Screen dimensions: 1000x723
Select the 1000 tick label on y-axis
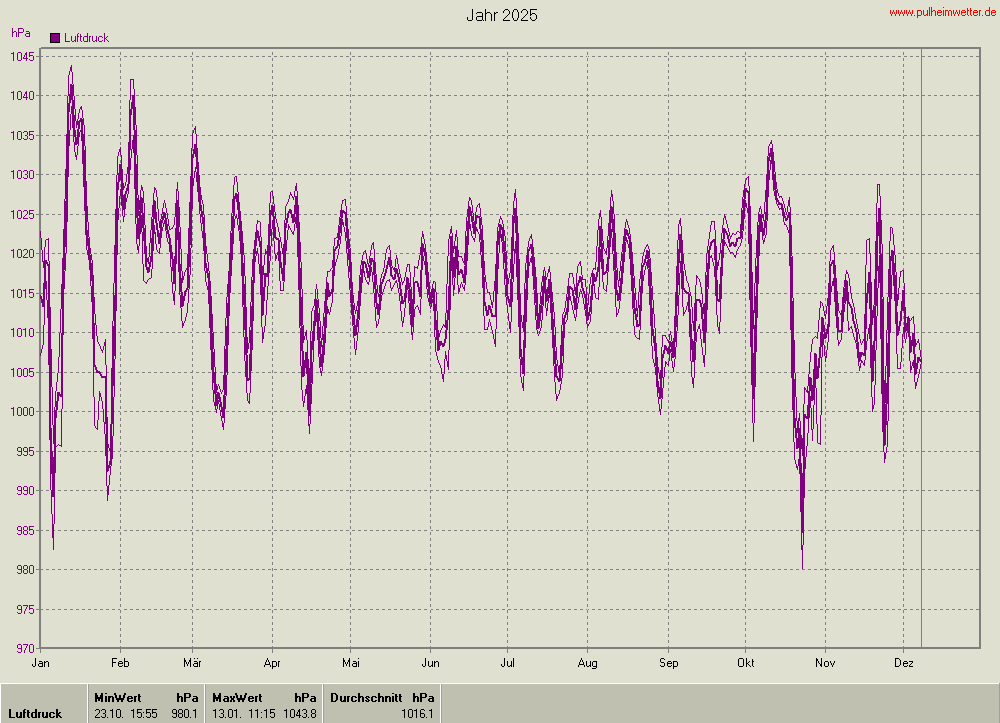pos(24,412)
